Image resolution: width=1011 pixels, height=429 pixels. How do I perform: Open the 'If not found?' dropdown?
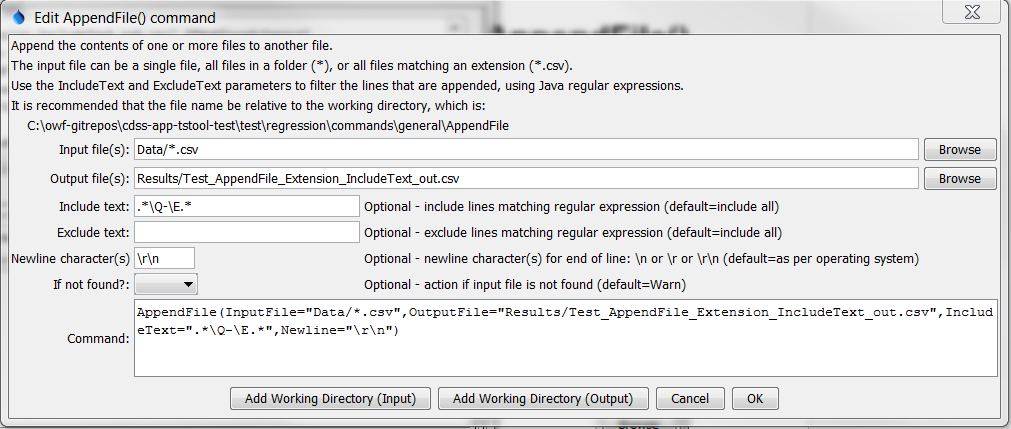coord(166,284)
